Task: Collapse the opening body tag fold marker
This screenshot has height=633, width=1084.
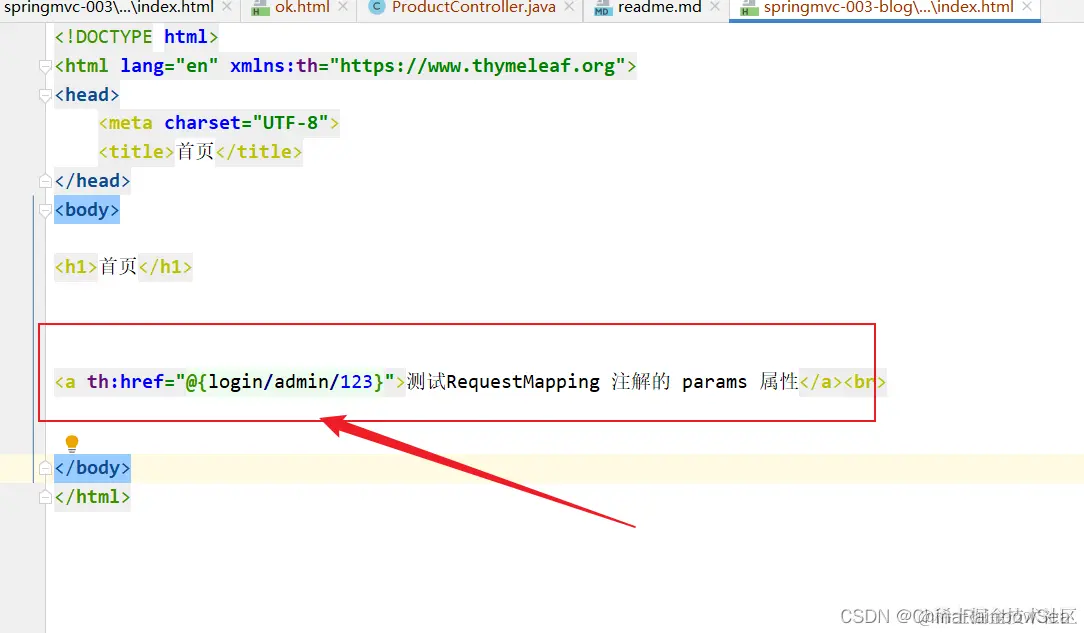Action: 45,210
